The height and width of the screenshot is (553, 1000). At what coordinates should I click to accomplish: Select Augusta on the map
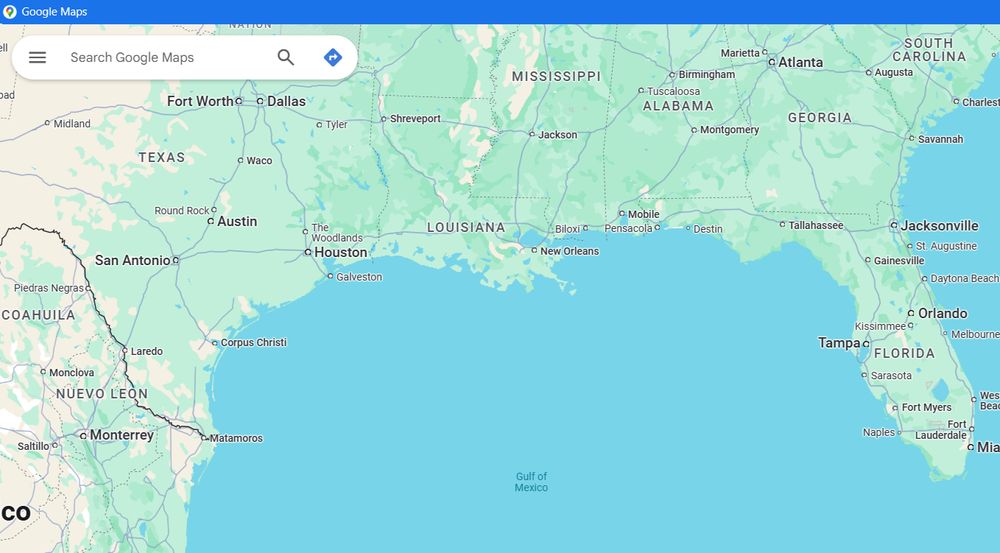coord(893,73)
